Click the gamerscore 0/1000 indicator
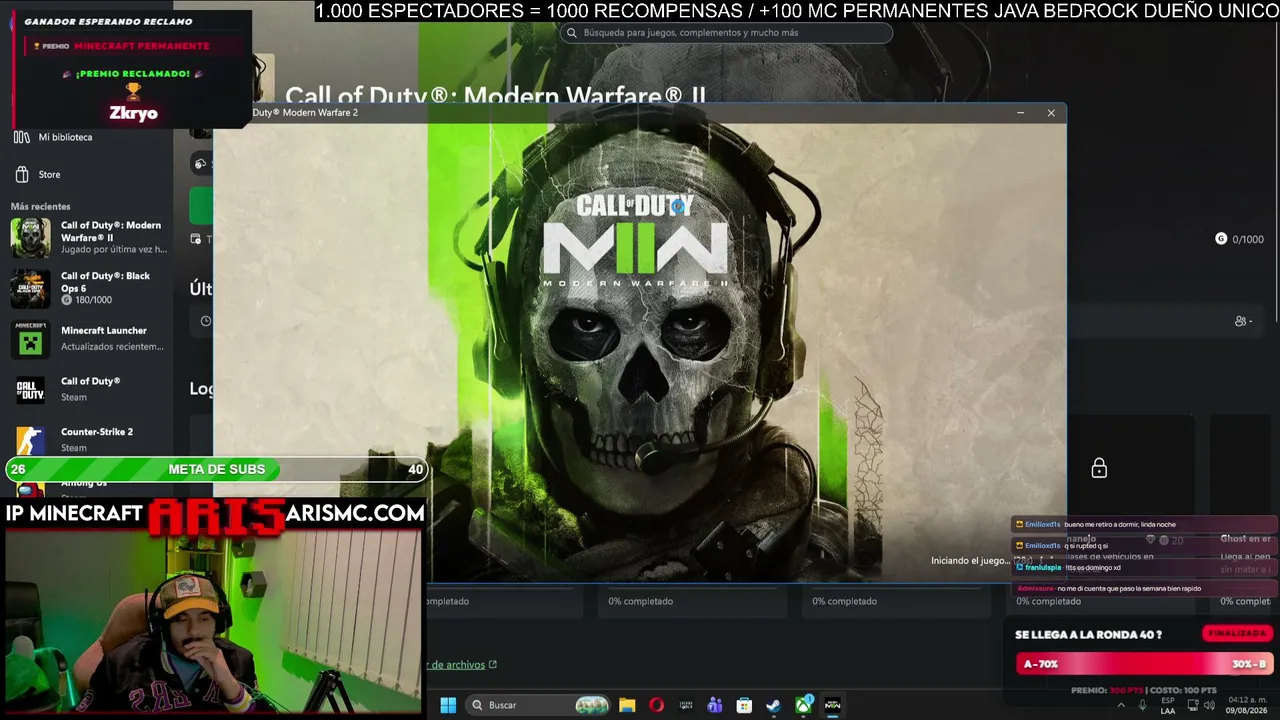Screen dimensions: 1280x720 coord(1239,239)
